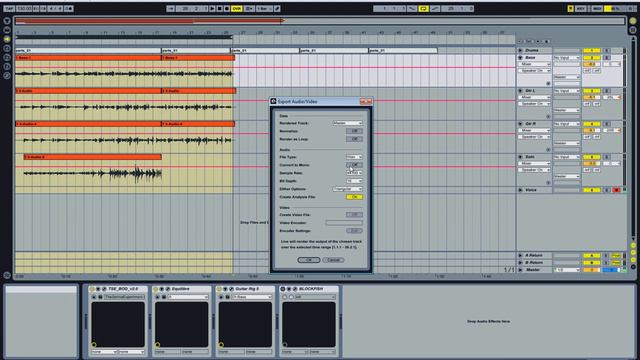Toggle Normalize option in export dialog
The width and height of the screenshot is (640, 360).
point(354,131)
